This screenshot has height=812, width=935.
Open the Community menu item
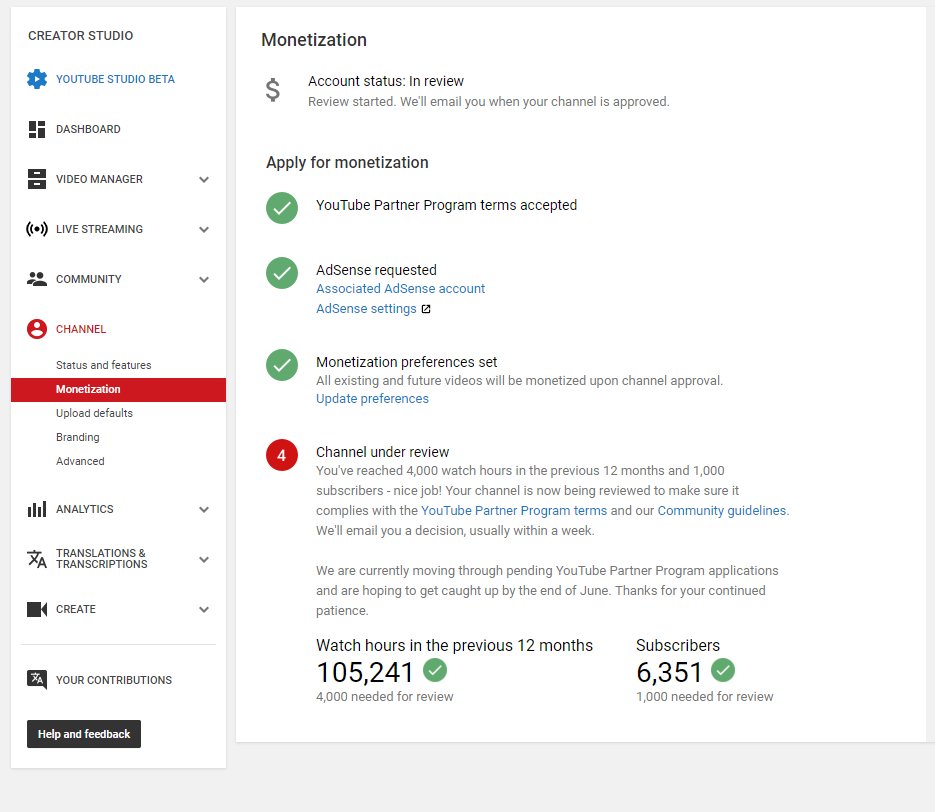click(89, 279)
